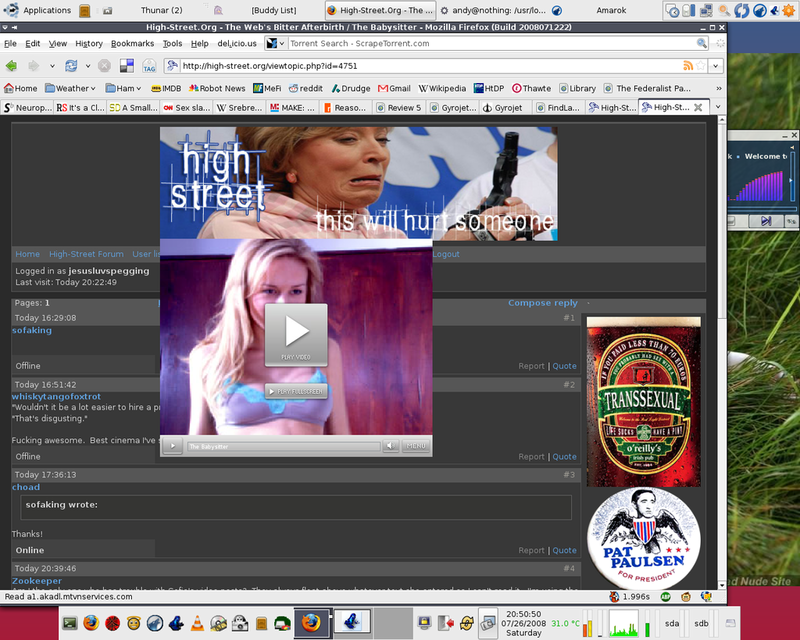Viewport: 800px width, 640px height.
Task: Click the RSS feed icon in address bar
Action: point(688,66)
